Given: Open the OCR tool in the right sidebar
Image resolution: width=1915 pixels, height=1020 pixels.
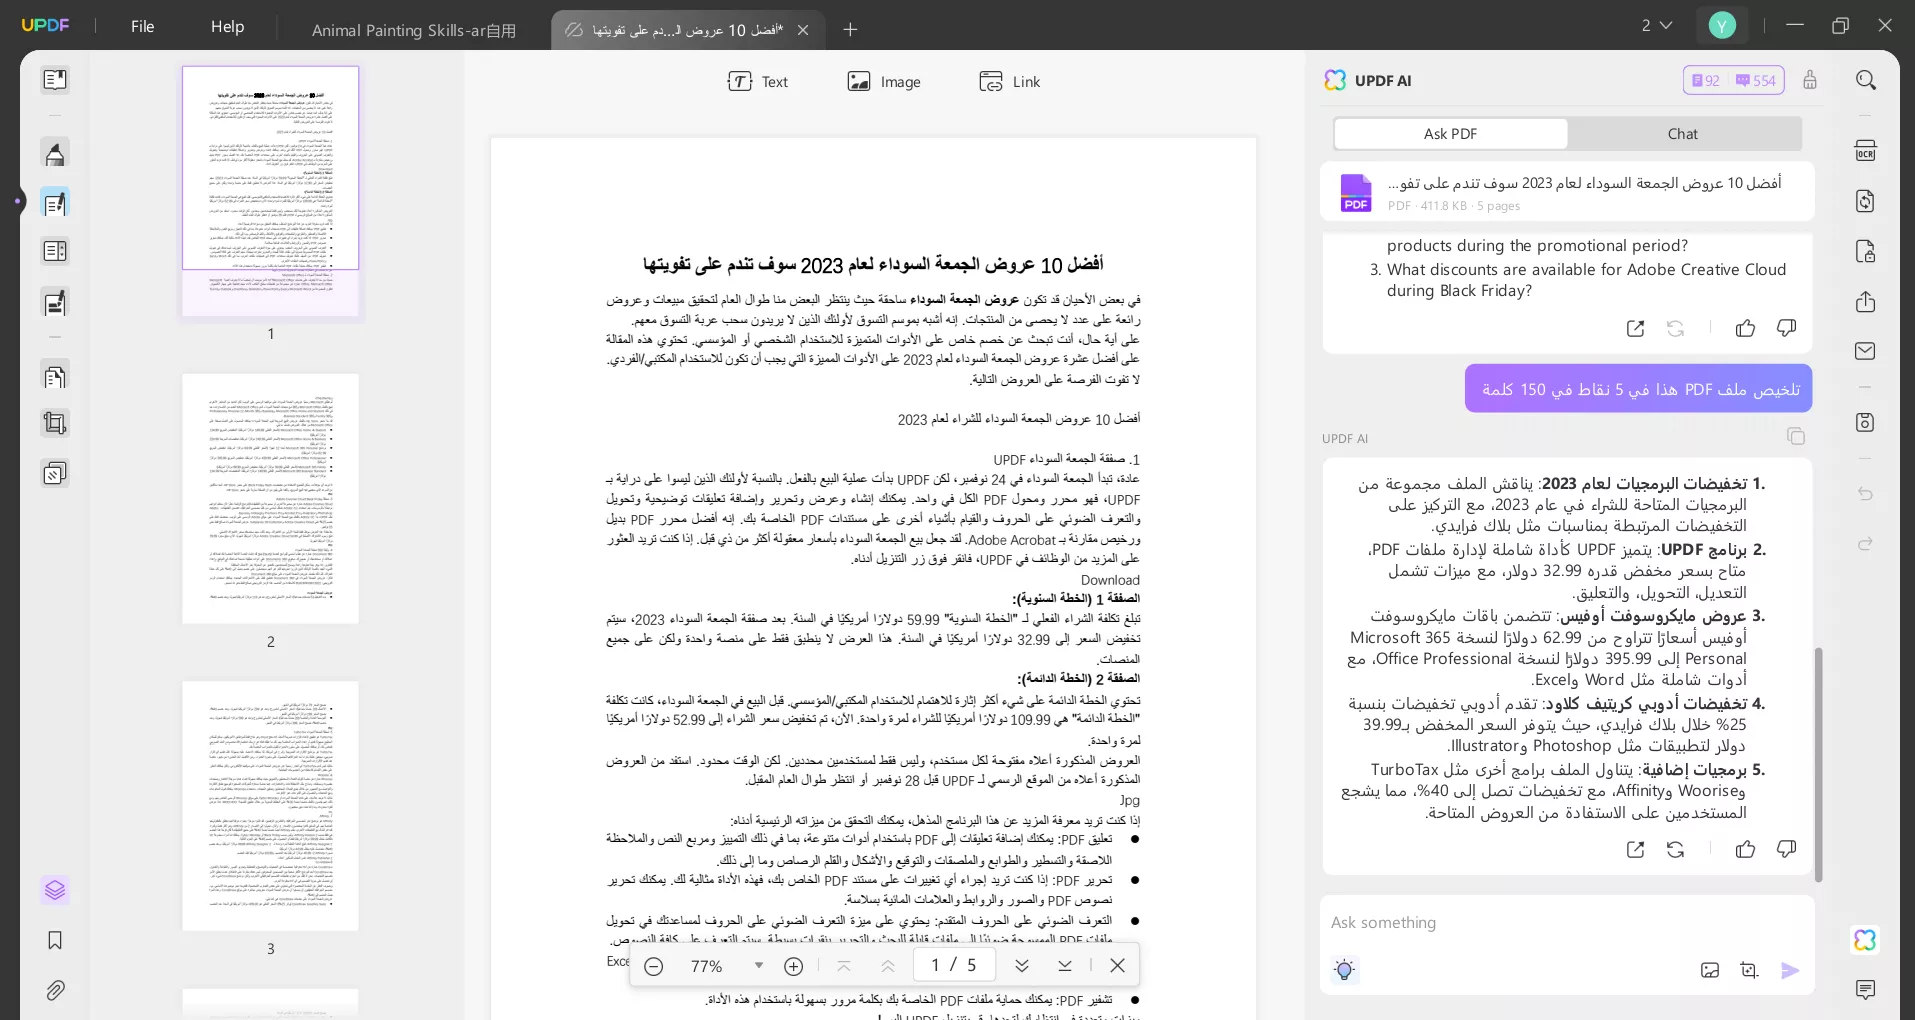Looking at the screenshot, I should (x=1866, y=149).
